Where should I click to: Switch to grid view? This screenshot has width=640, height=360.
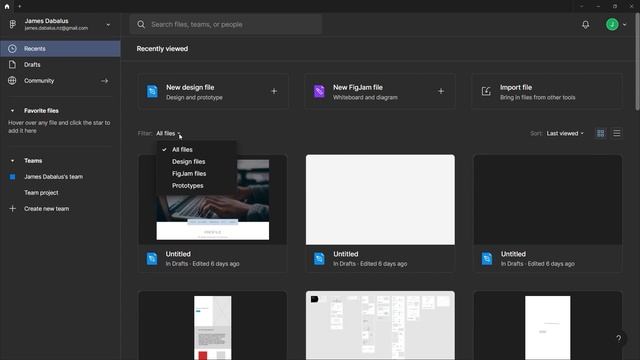tap(600, 133)
